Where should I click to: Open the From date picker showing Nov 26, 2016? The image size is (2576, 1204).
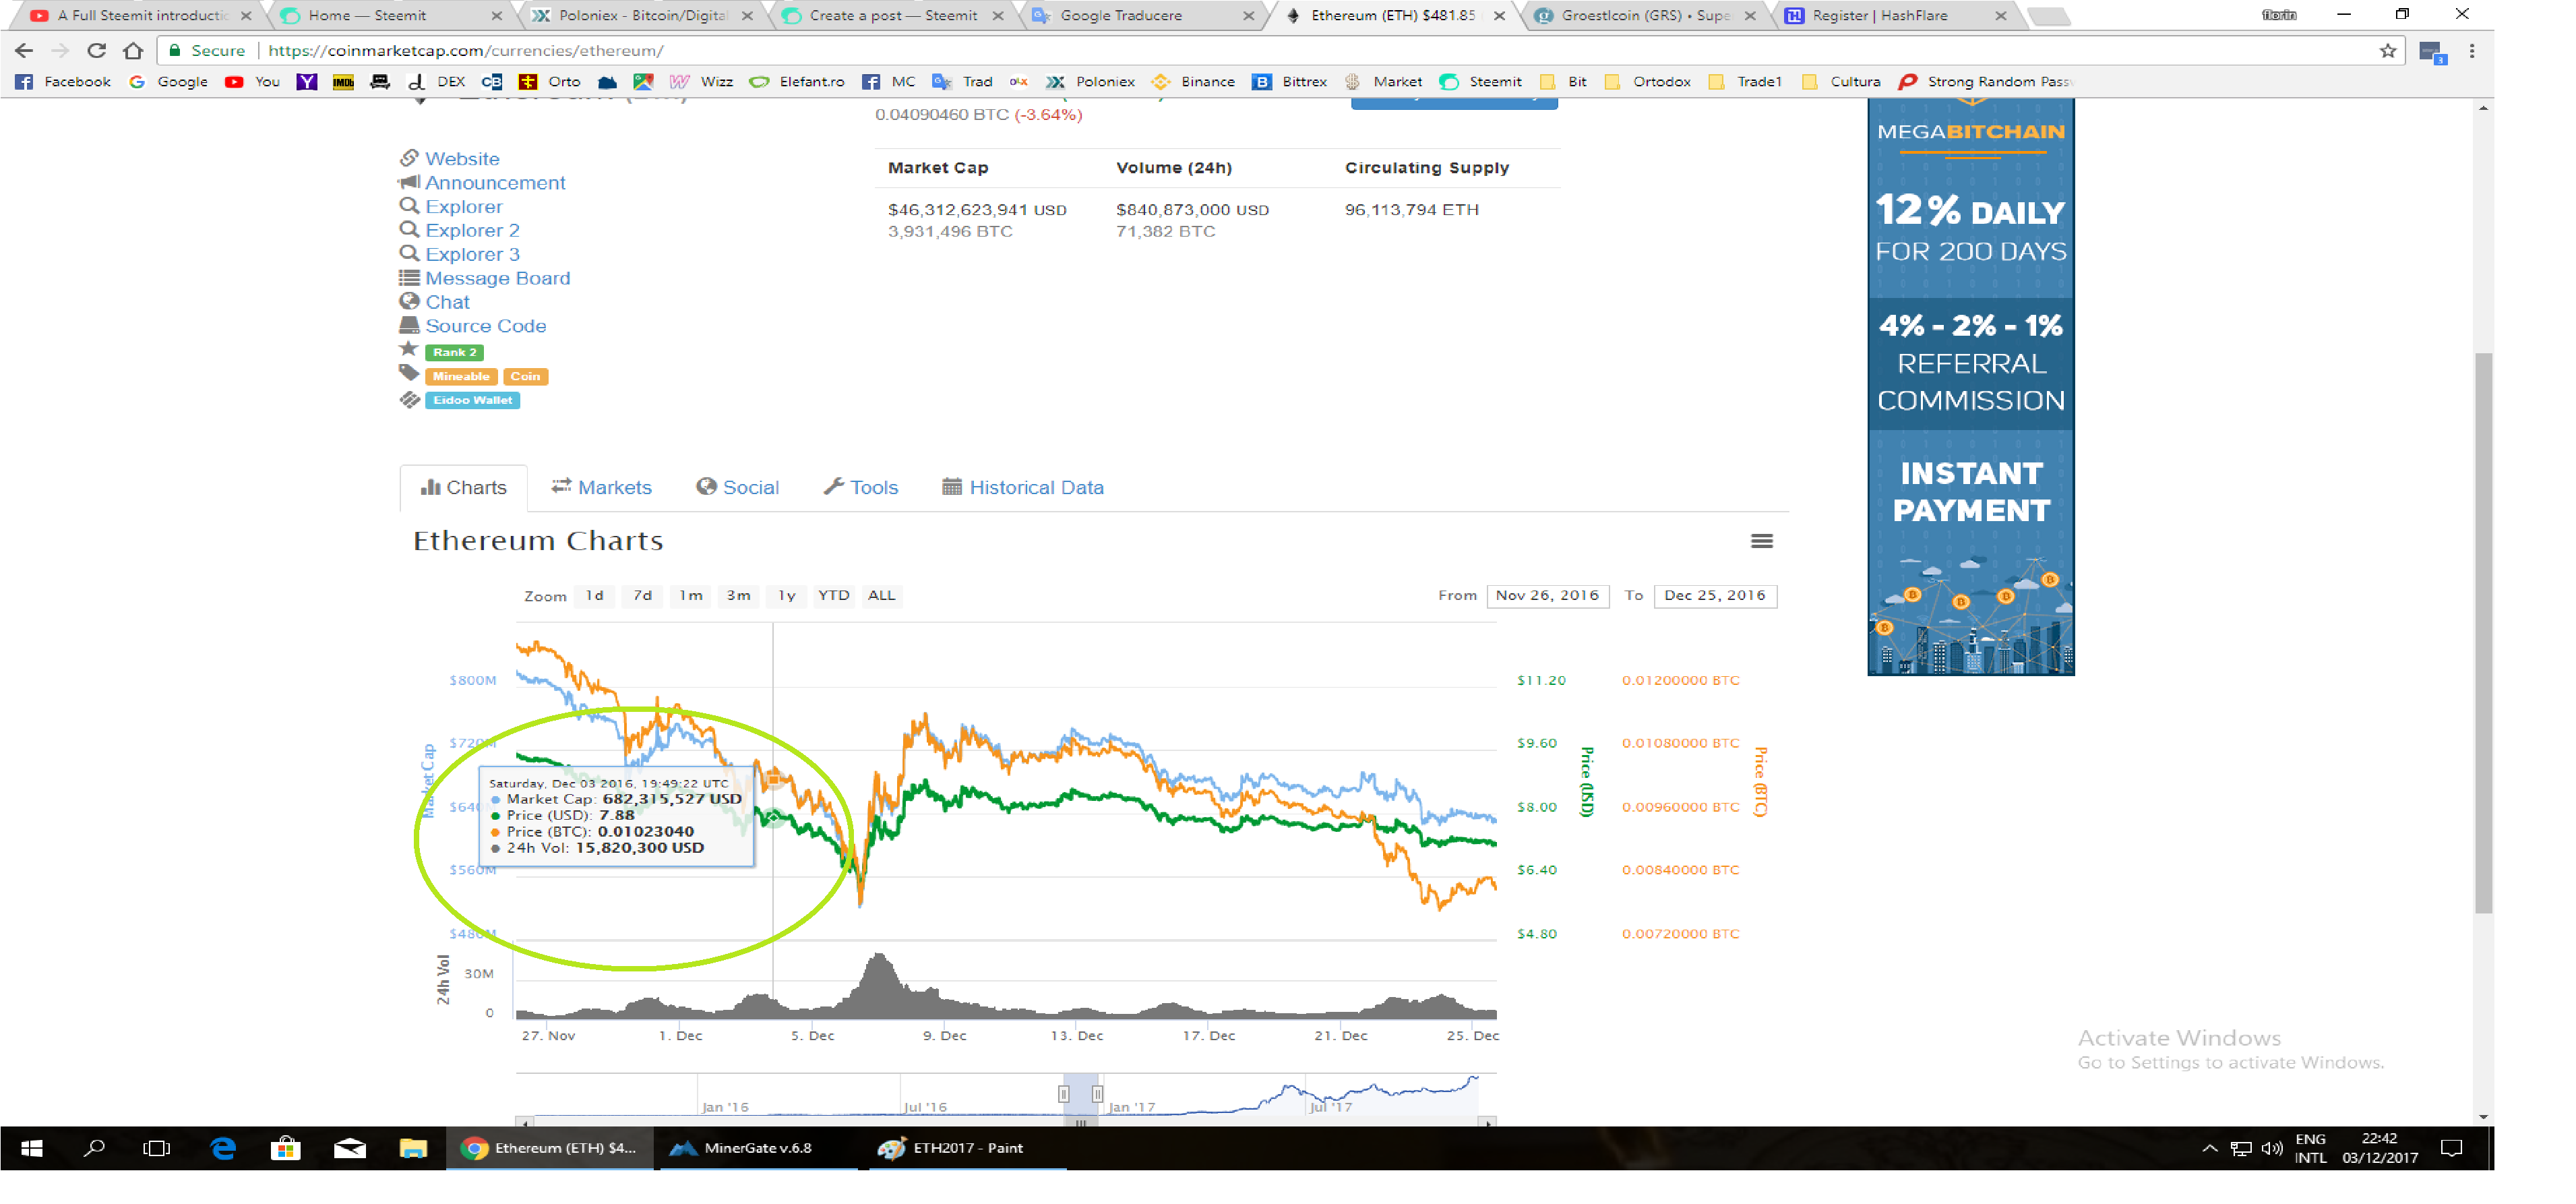click(1548, 595)
